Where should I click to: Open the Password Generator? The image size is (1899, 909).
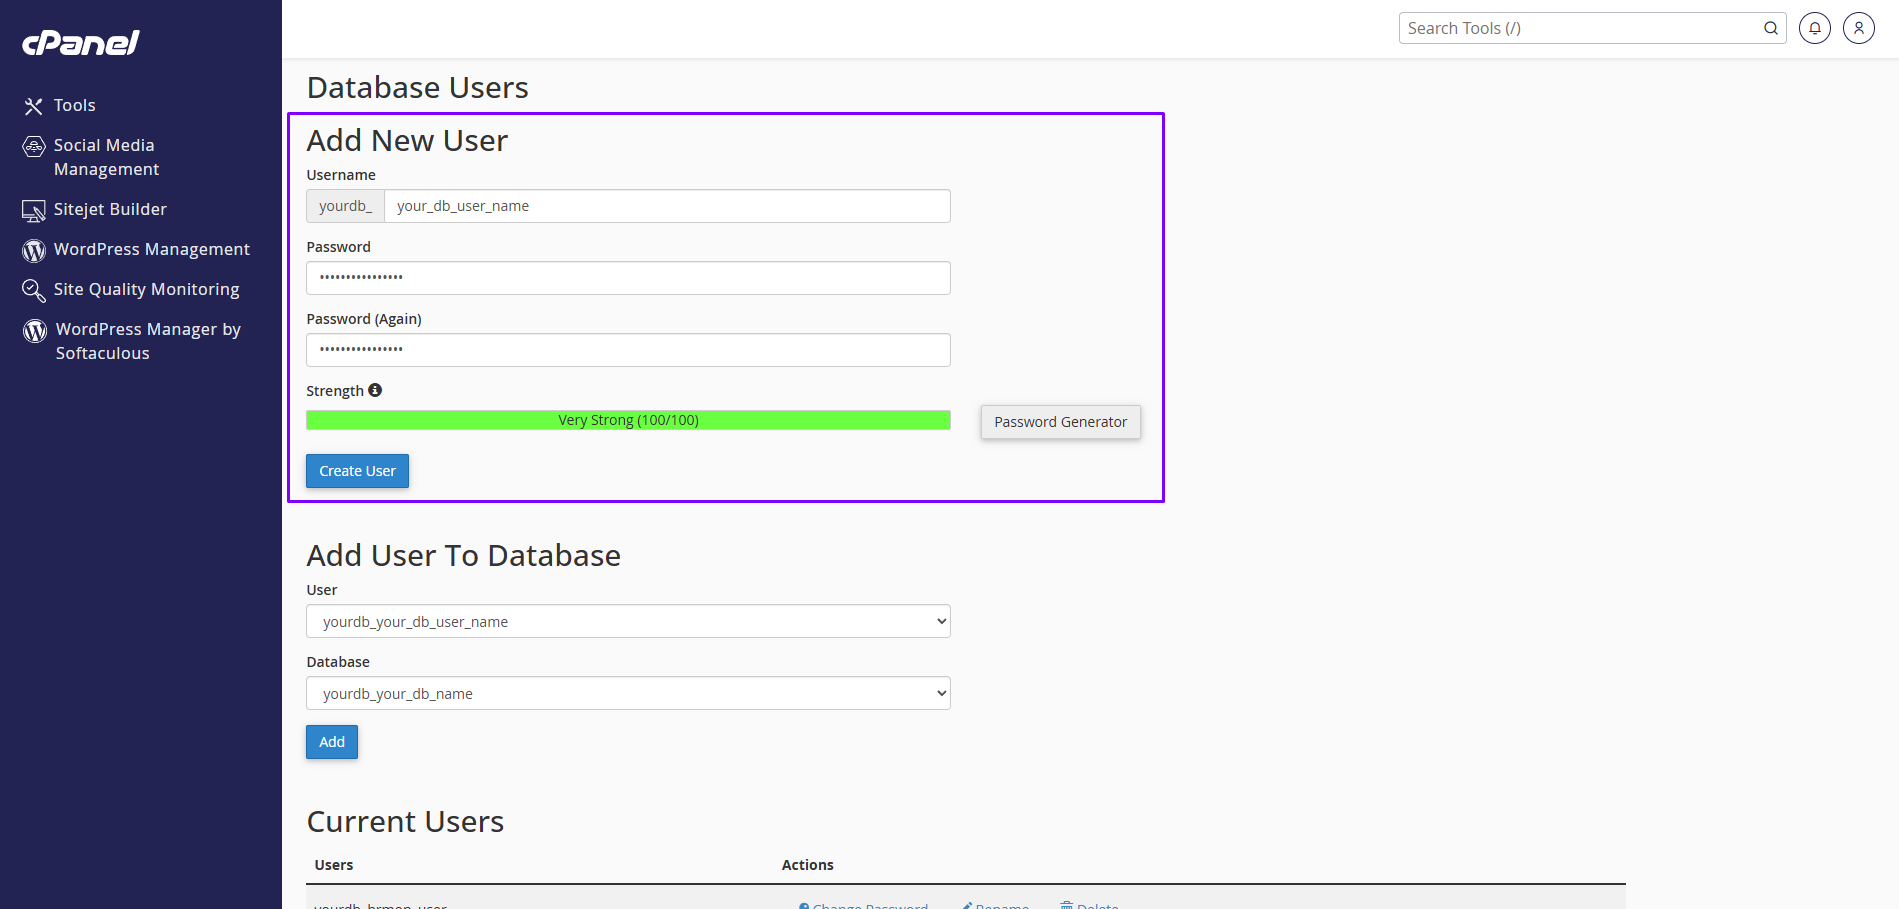[x=1060, y=422]
